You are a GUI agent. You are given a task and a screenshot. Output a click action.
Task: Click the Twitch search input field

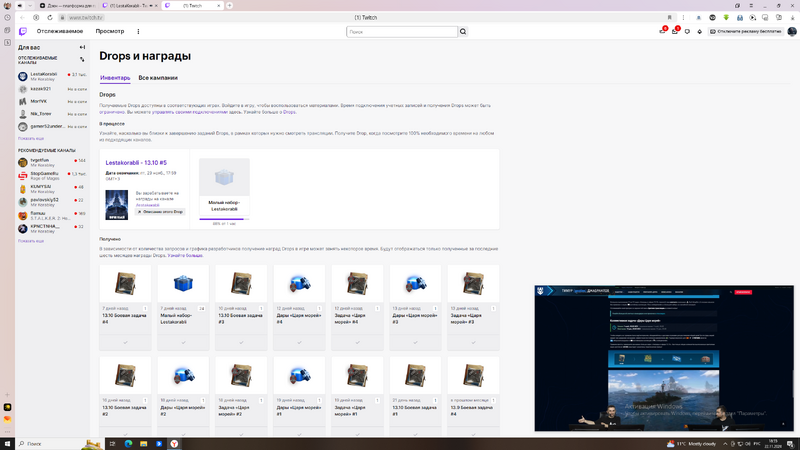[x=402, y=32]
